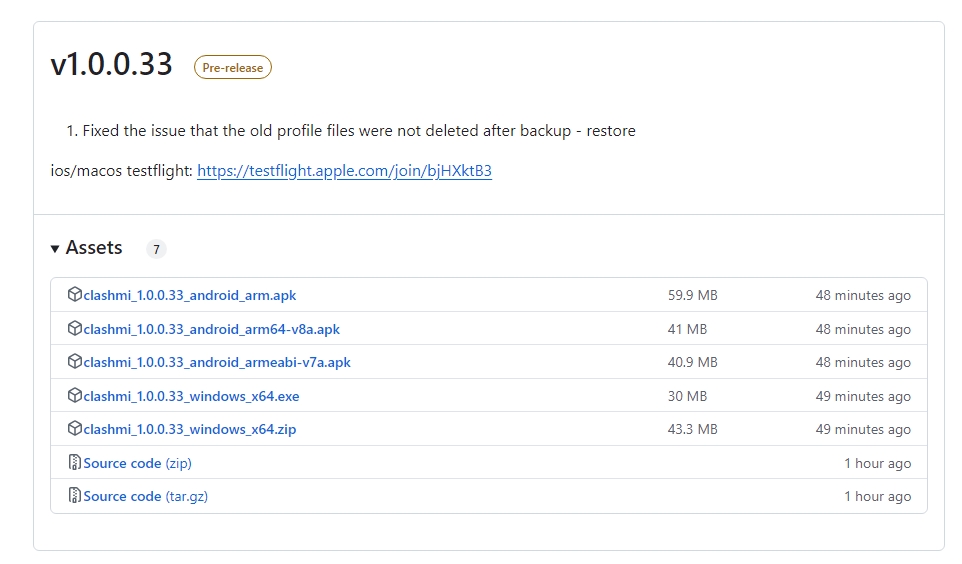Download clashmi_1.0.0.33_android_arm64-v8a.apk
This screenshot has height=564, width=962.
click(x=212, y=329)
